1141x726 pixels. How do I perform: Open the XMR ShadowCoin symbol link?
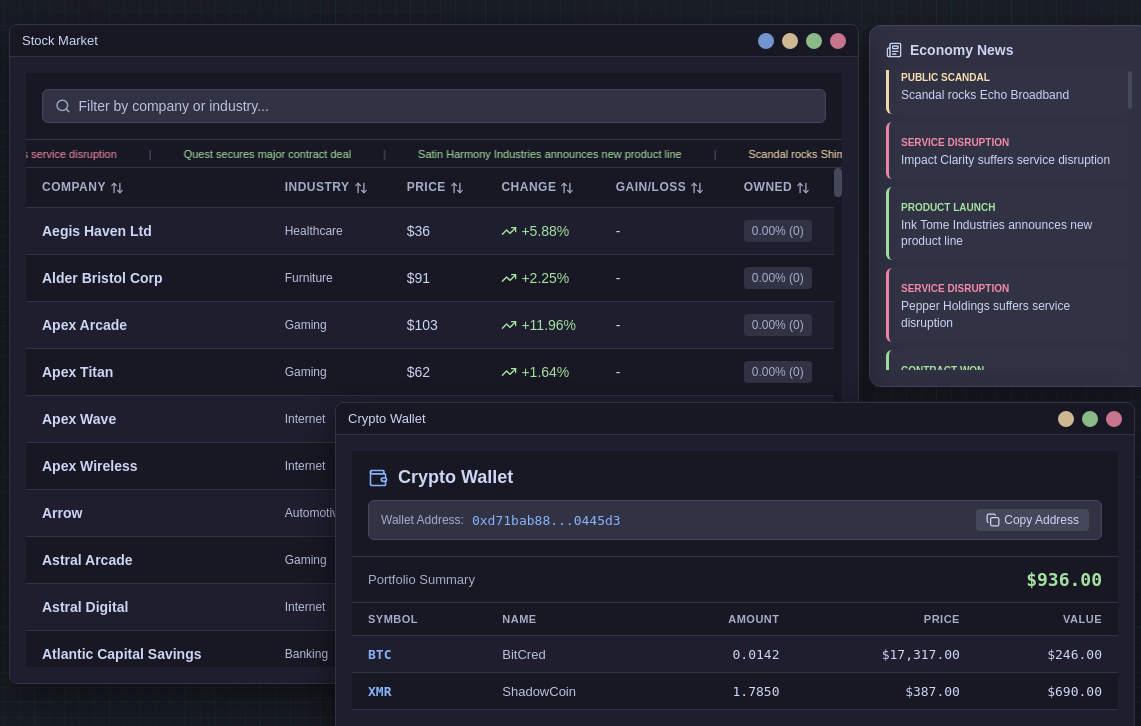tap(380, 692)
